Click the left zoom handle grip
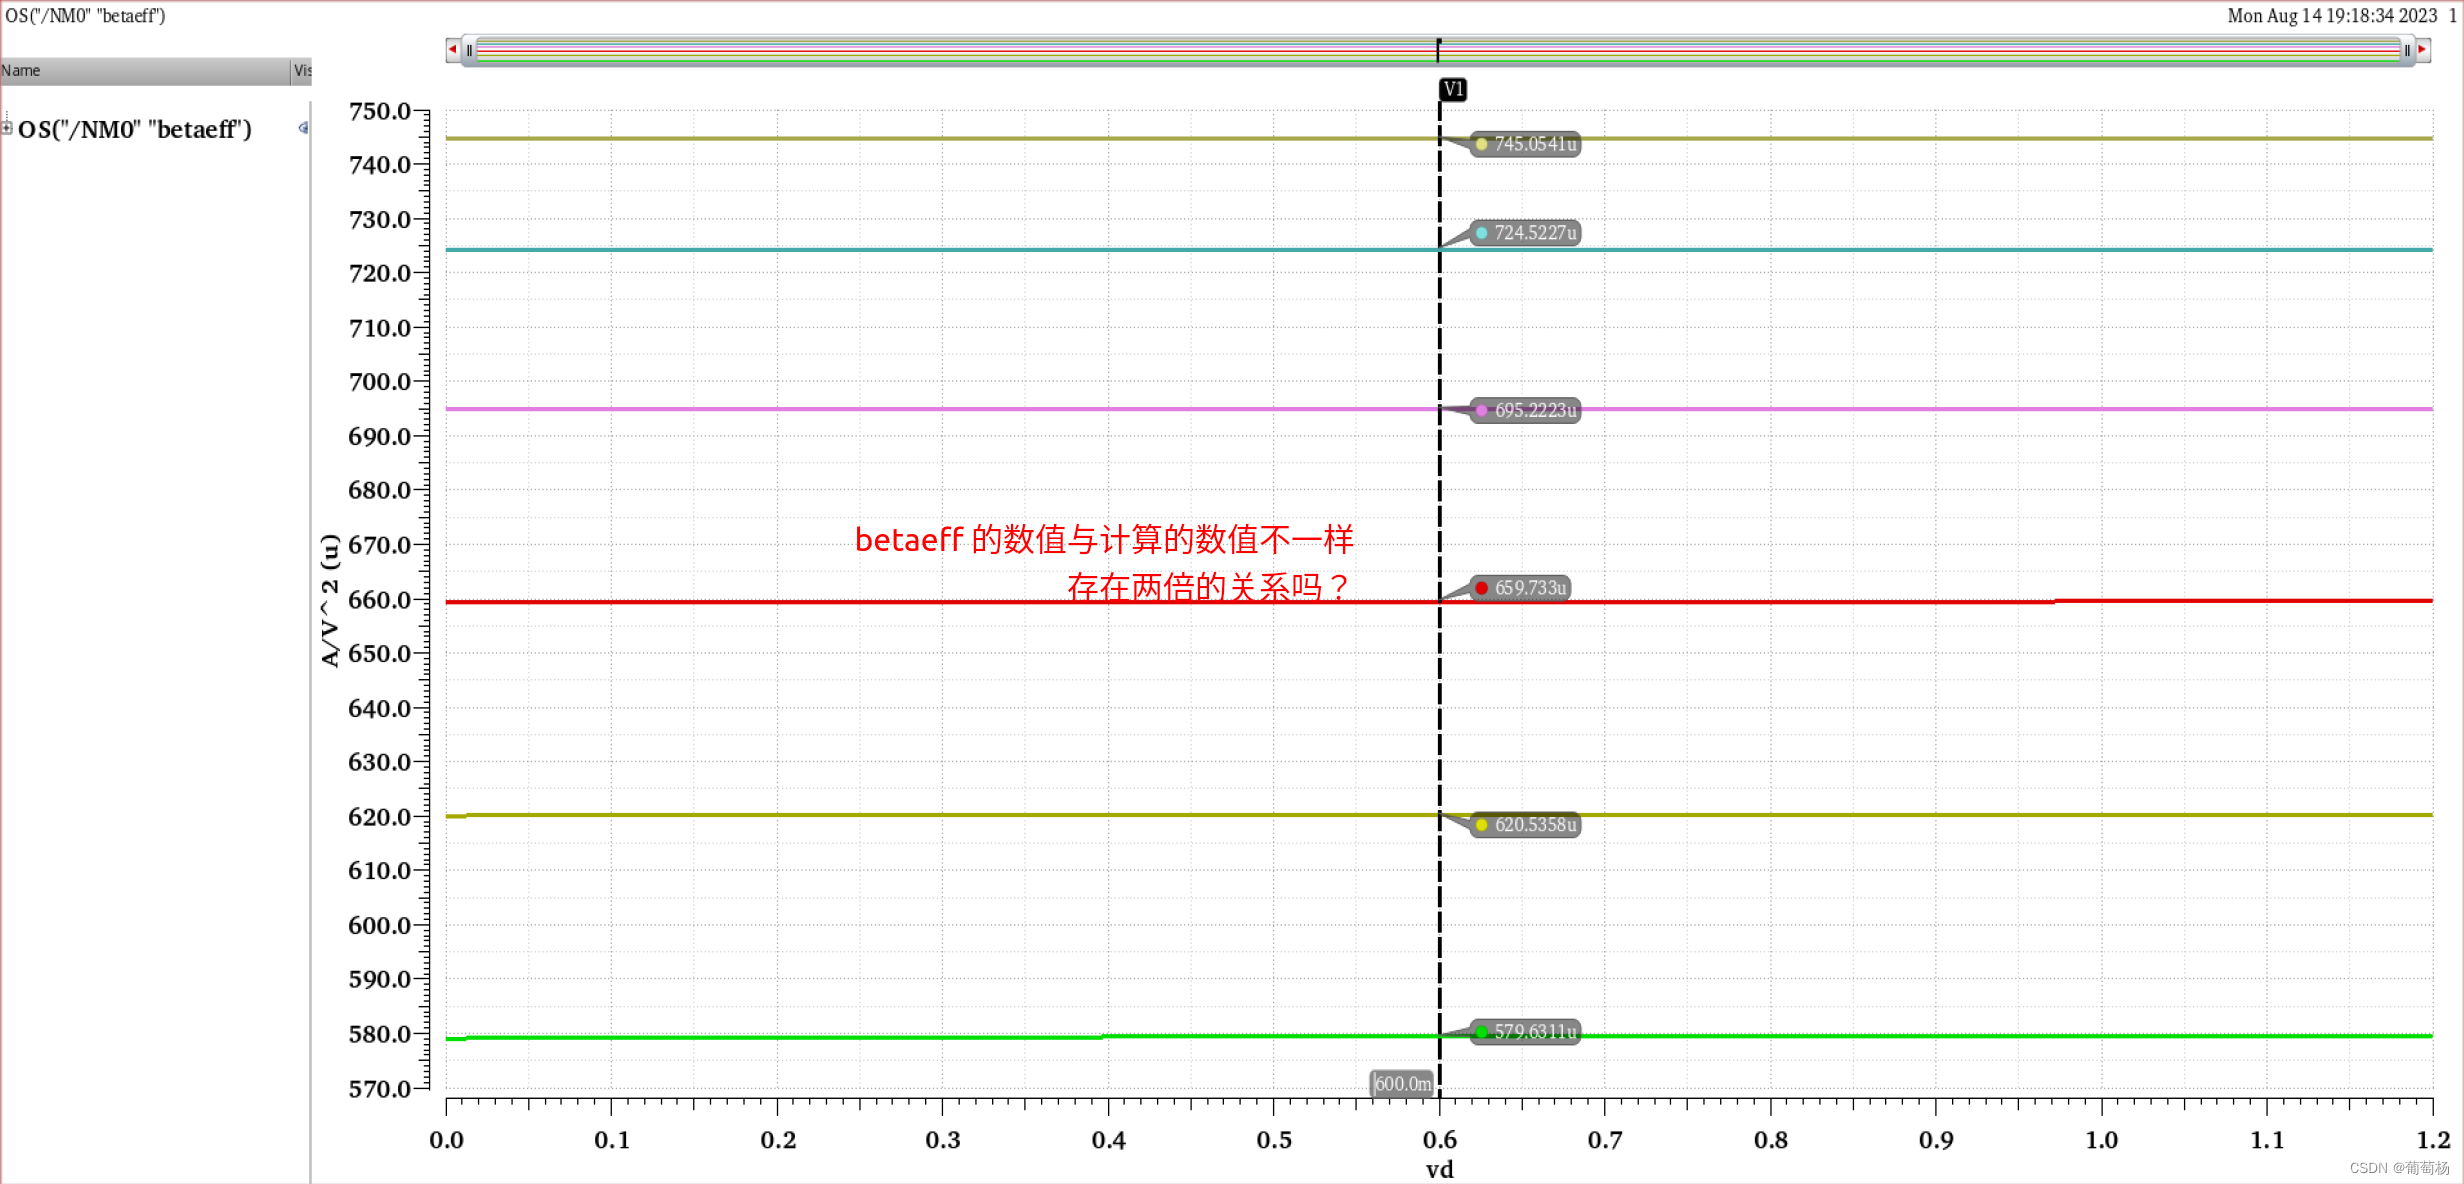2464x1184 pixels. point(469,50)
